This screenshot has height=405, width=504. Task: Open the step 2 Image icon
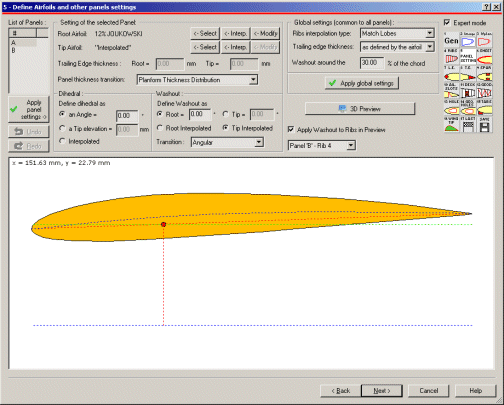point(468,41)
